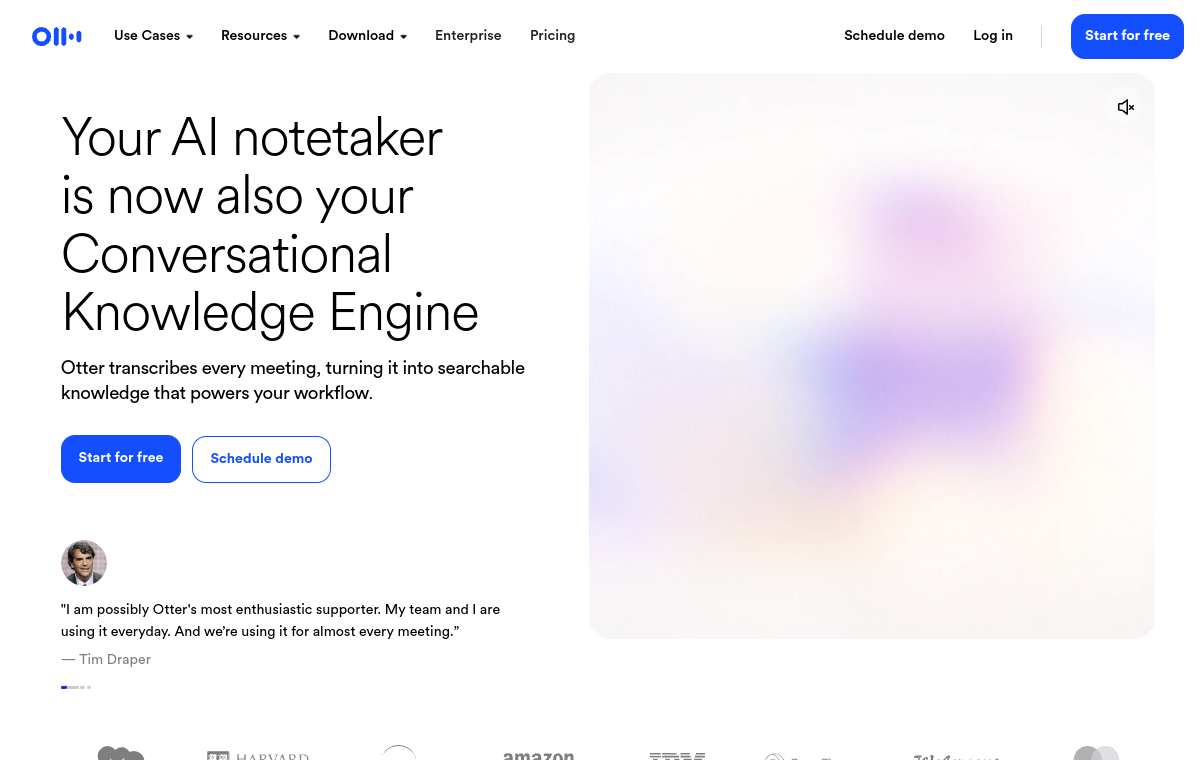The height and width of the screenshot is (760, 1200).
Task: Unmute the hero video sound icon
Action: [x=1126, y=107]
